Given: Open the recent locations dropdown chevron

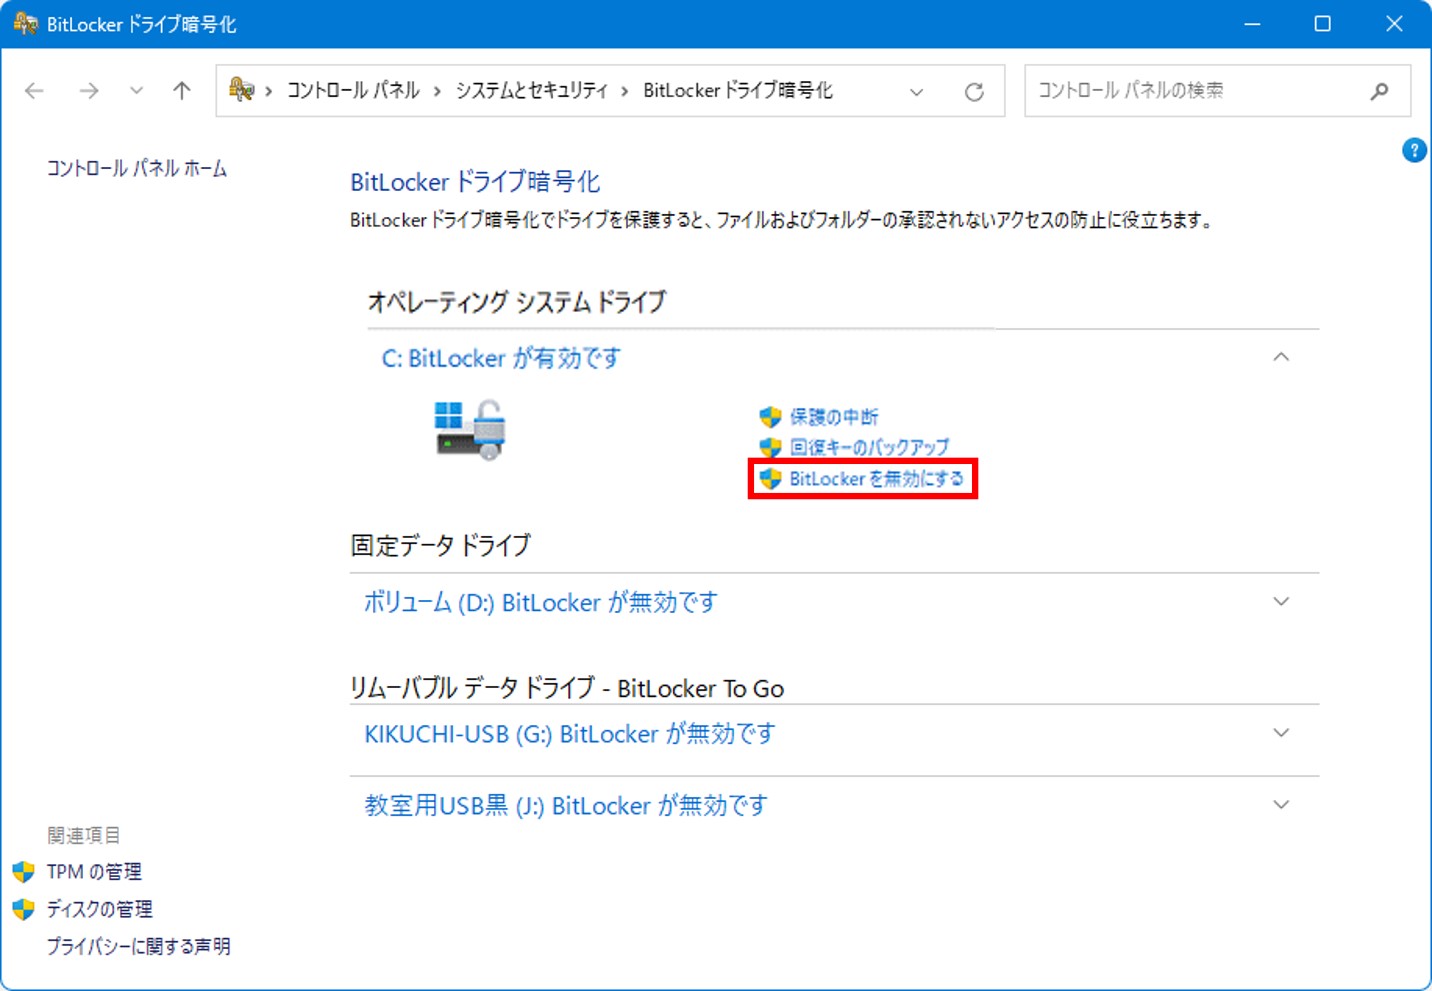Looking at the screenshot, I should click(x=136, y=91).
